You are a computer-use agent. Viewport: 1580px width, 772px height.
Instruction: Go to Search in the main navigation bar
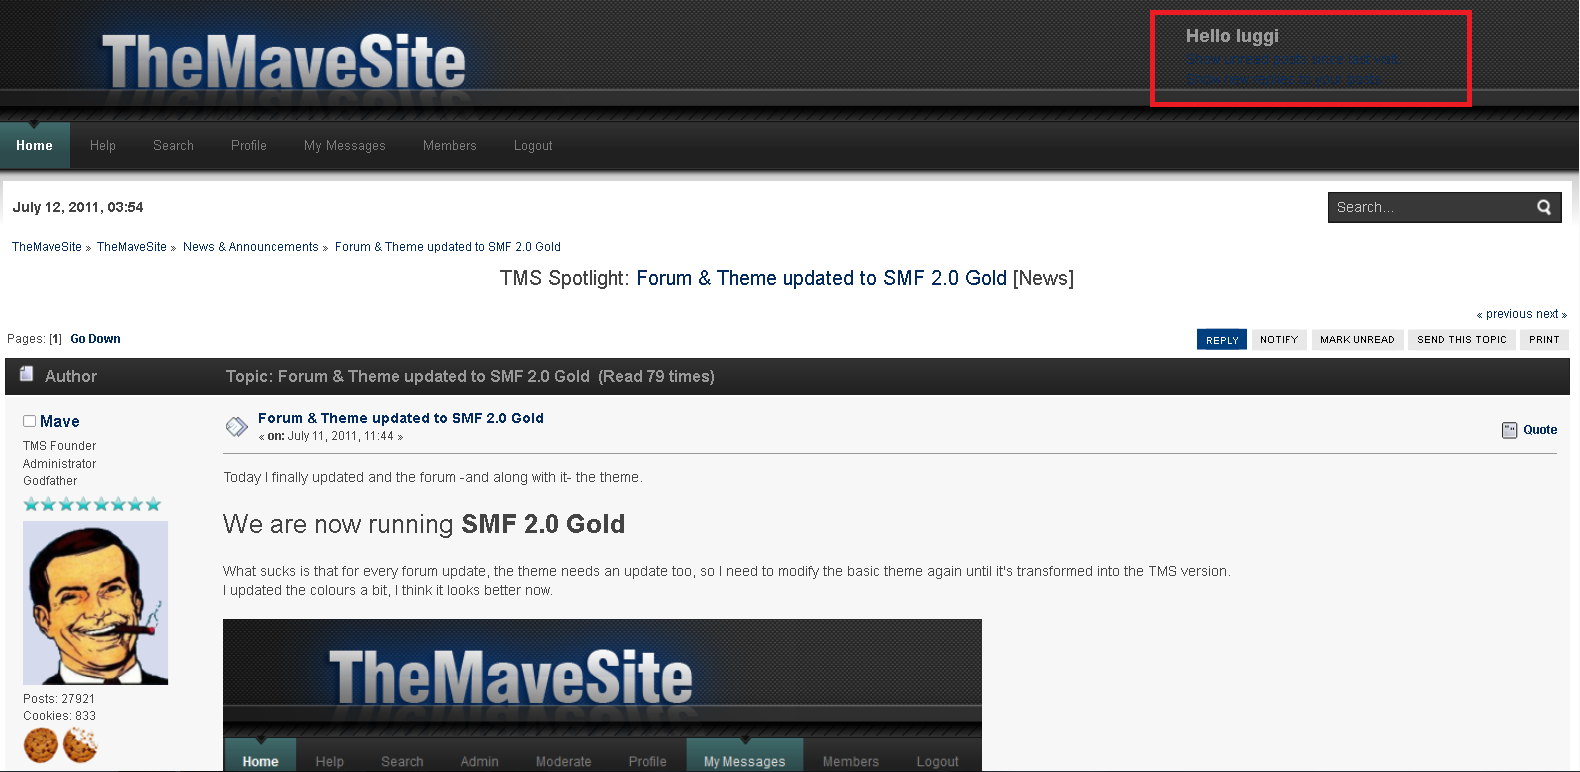[174, 145]
